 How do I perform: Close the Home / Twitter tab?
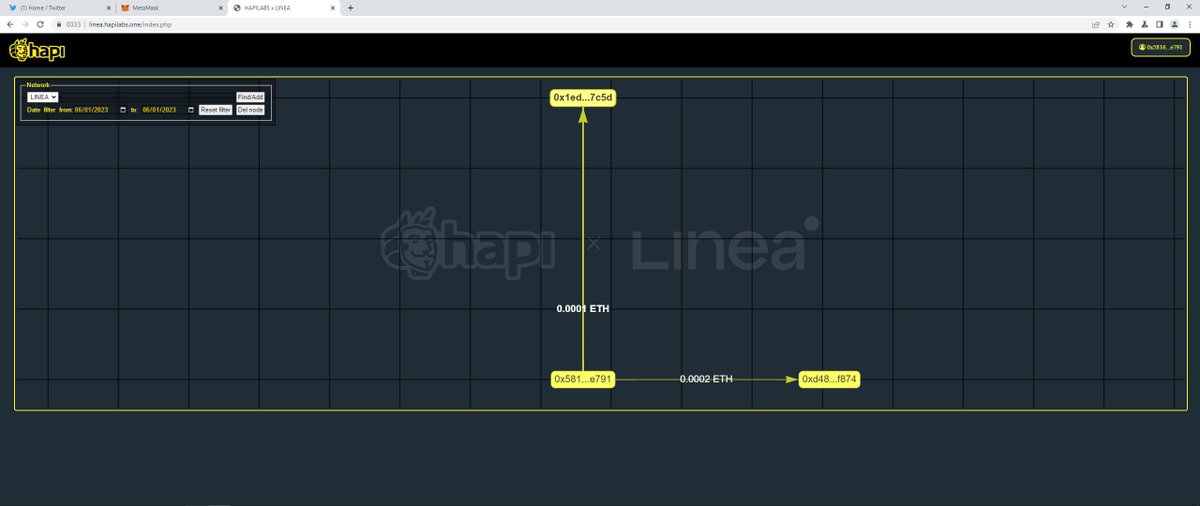pyautogui.click(x=107, y=7)
